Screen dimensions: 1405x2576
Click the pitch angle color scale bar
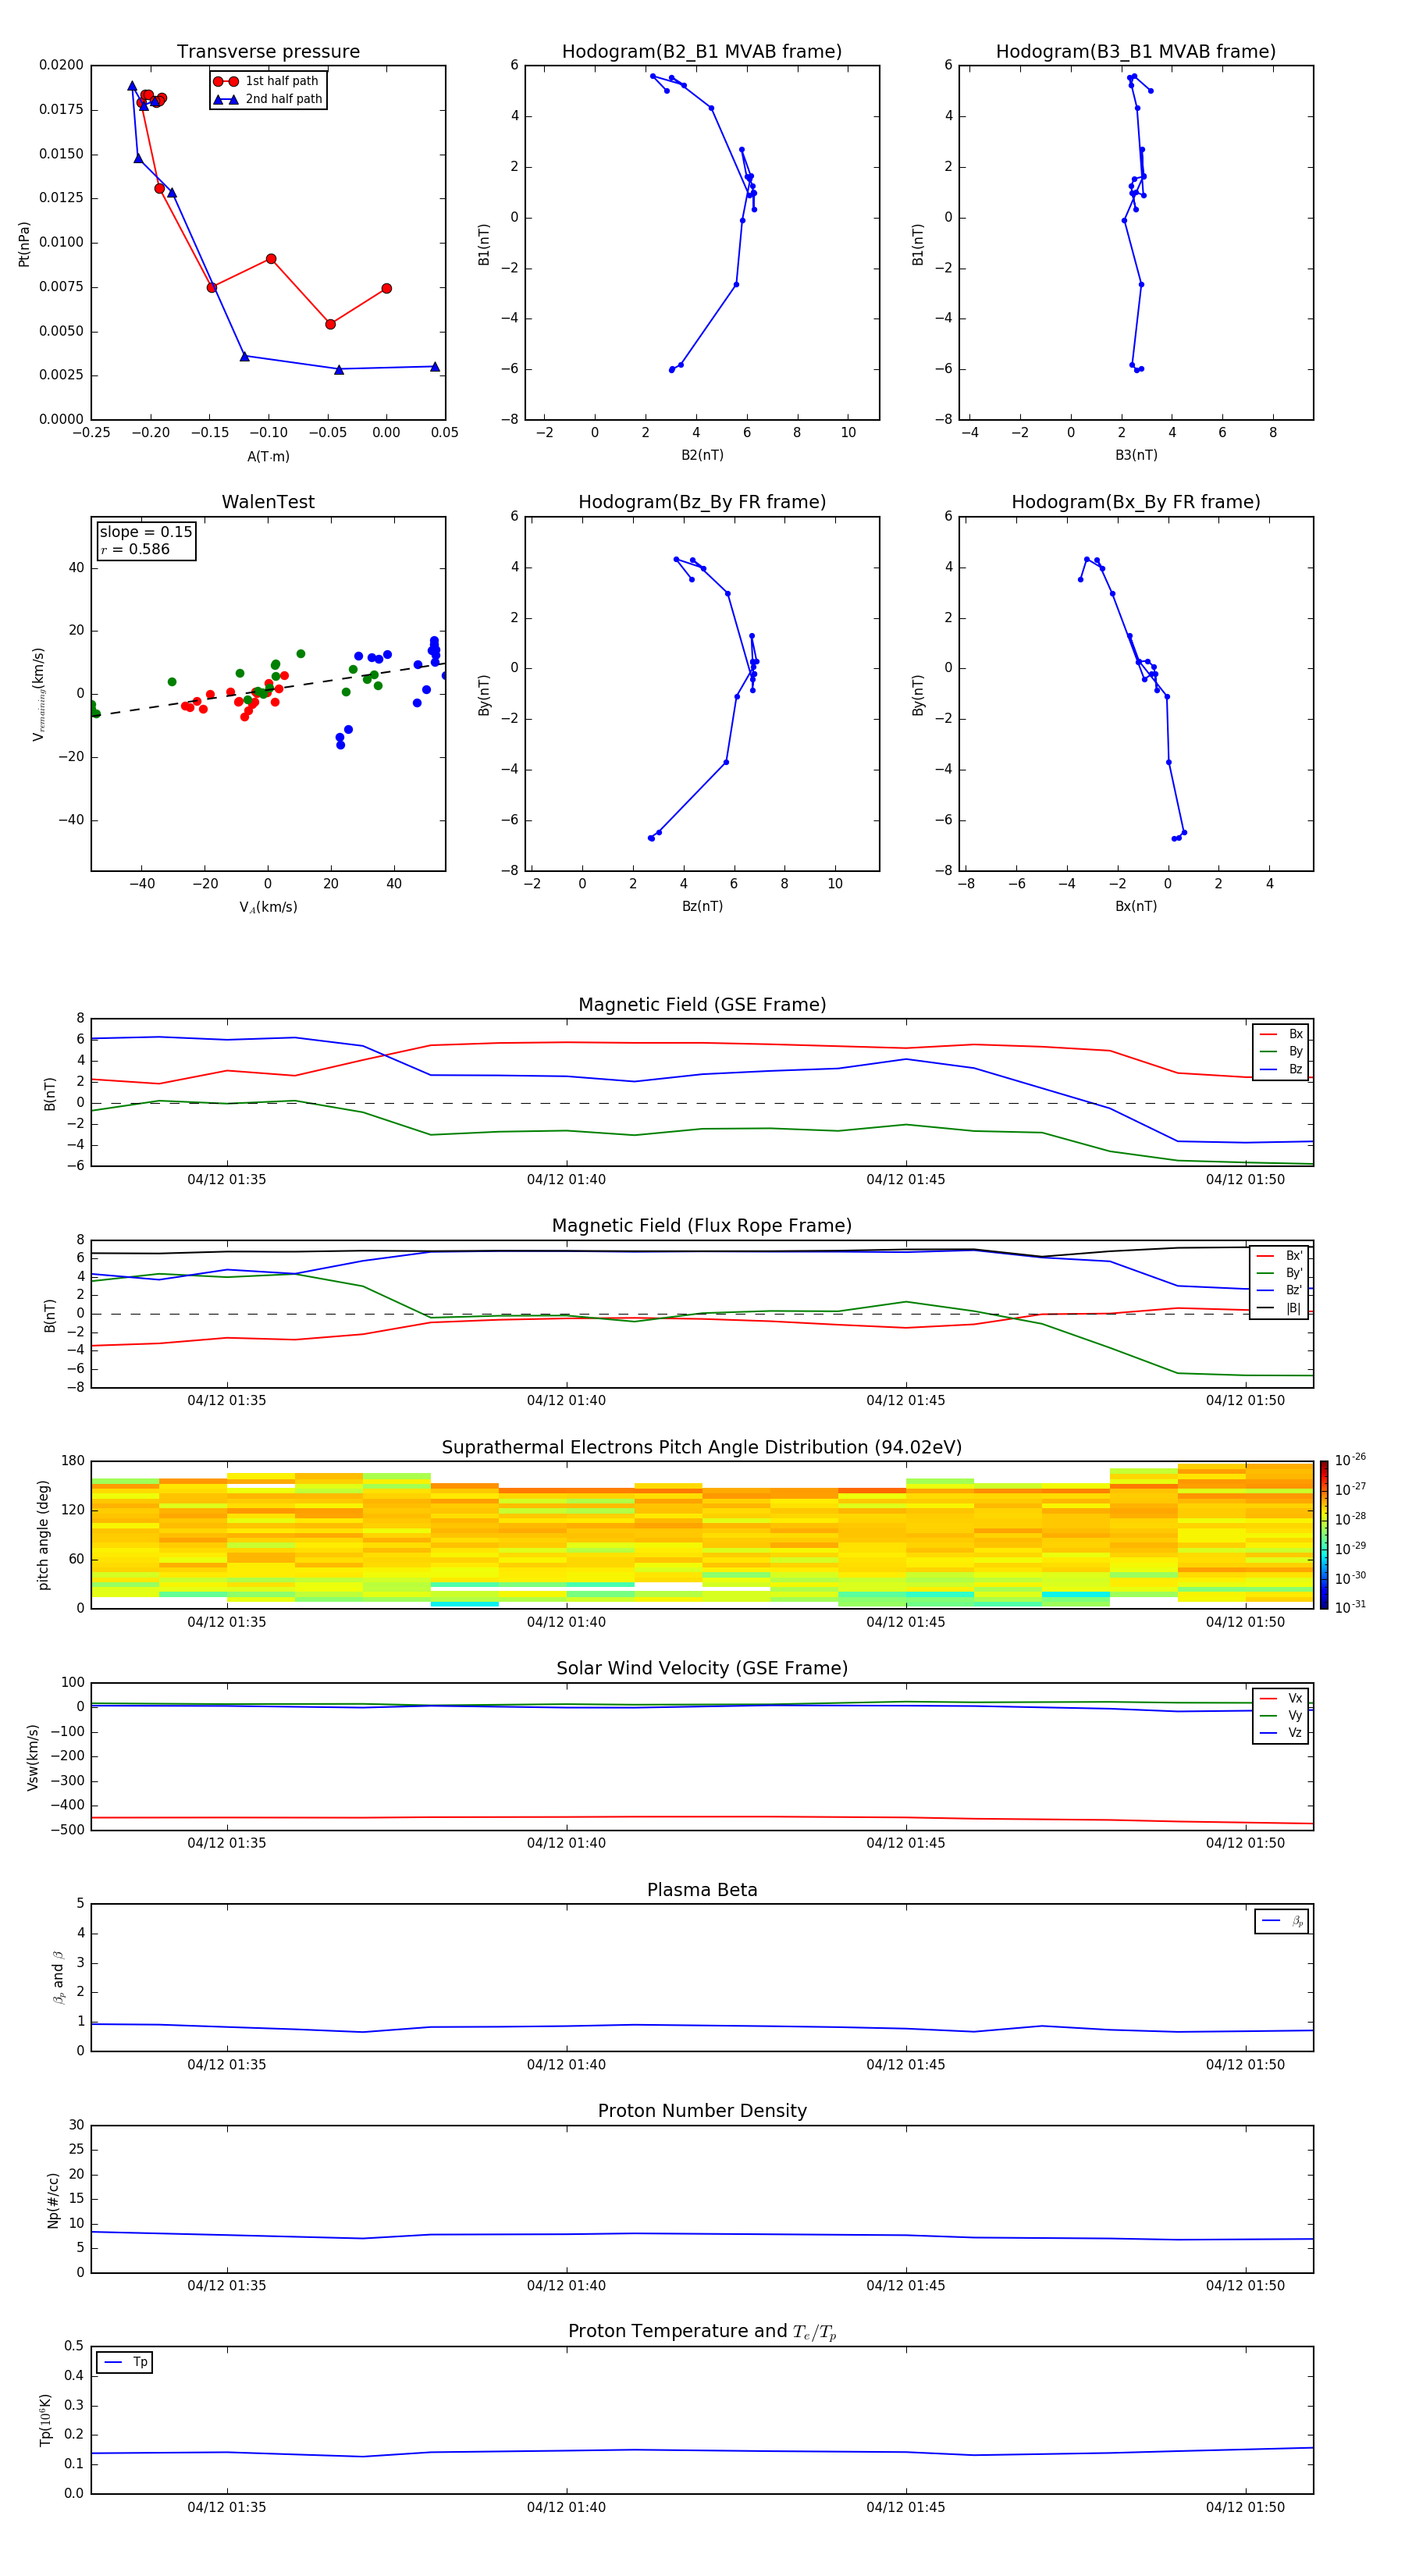click(1324, 1534)
